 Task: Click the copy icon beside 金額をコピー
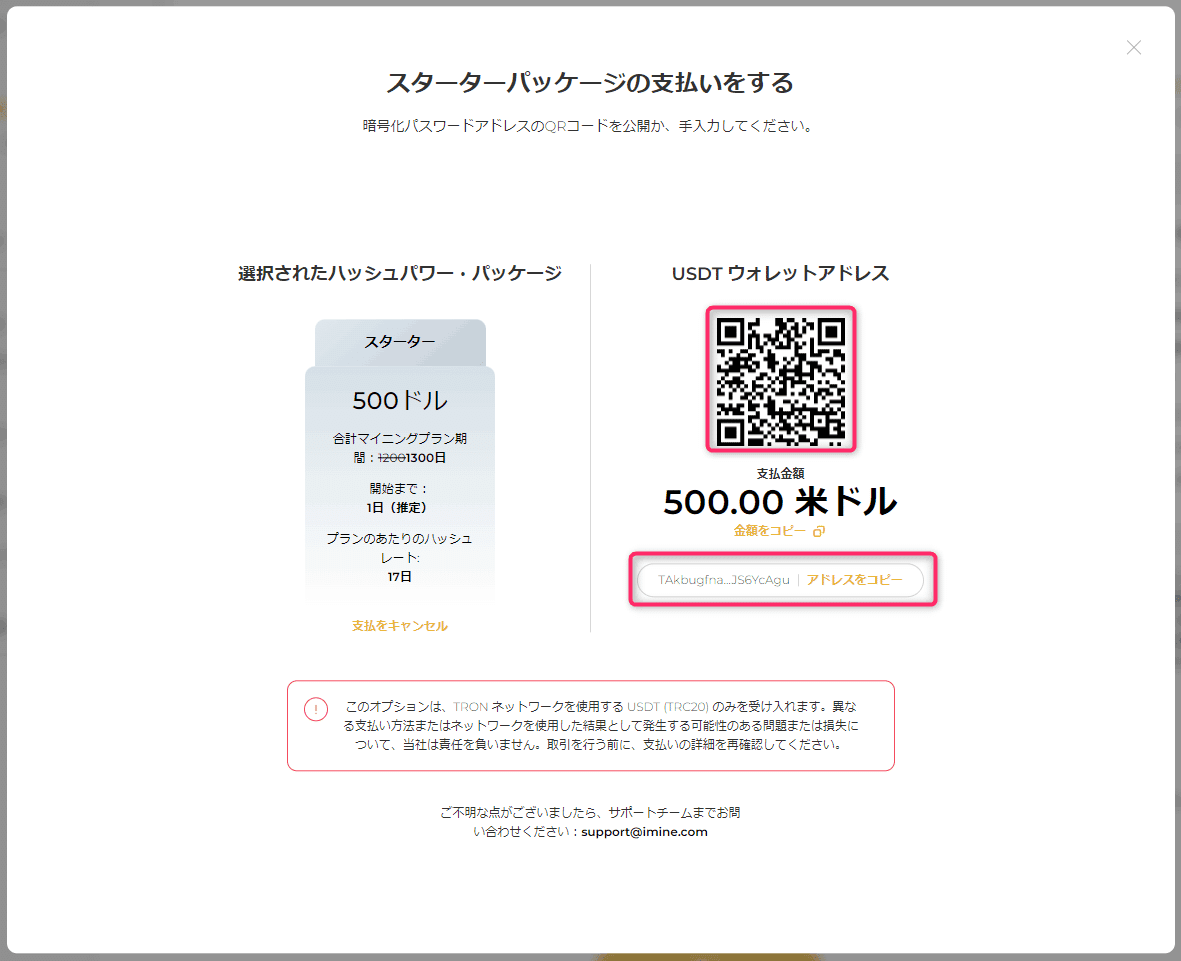[819, 531]
